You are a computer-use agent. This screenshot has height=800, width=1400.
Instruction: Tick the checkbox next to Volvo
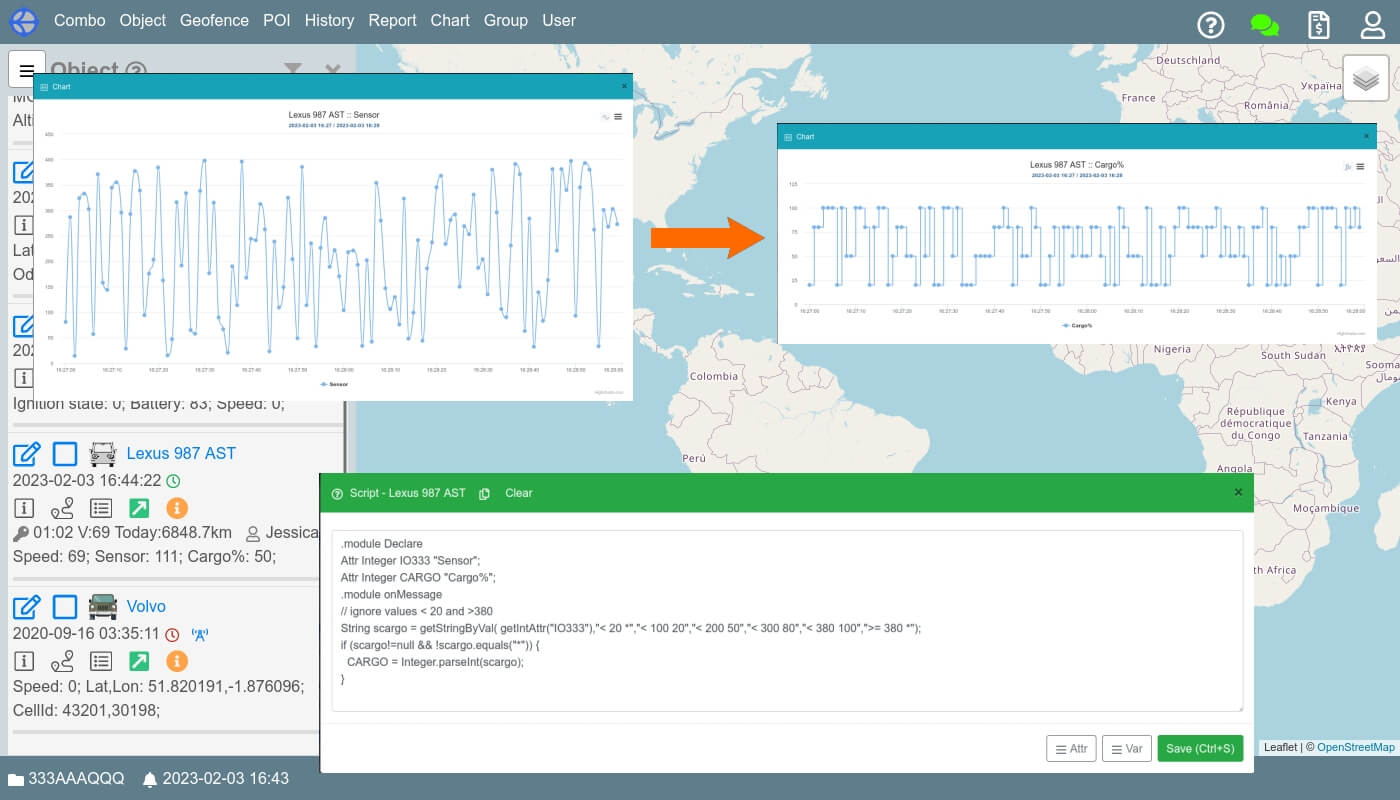[65, 607]
